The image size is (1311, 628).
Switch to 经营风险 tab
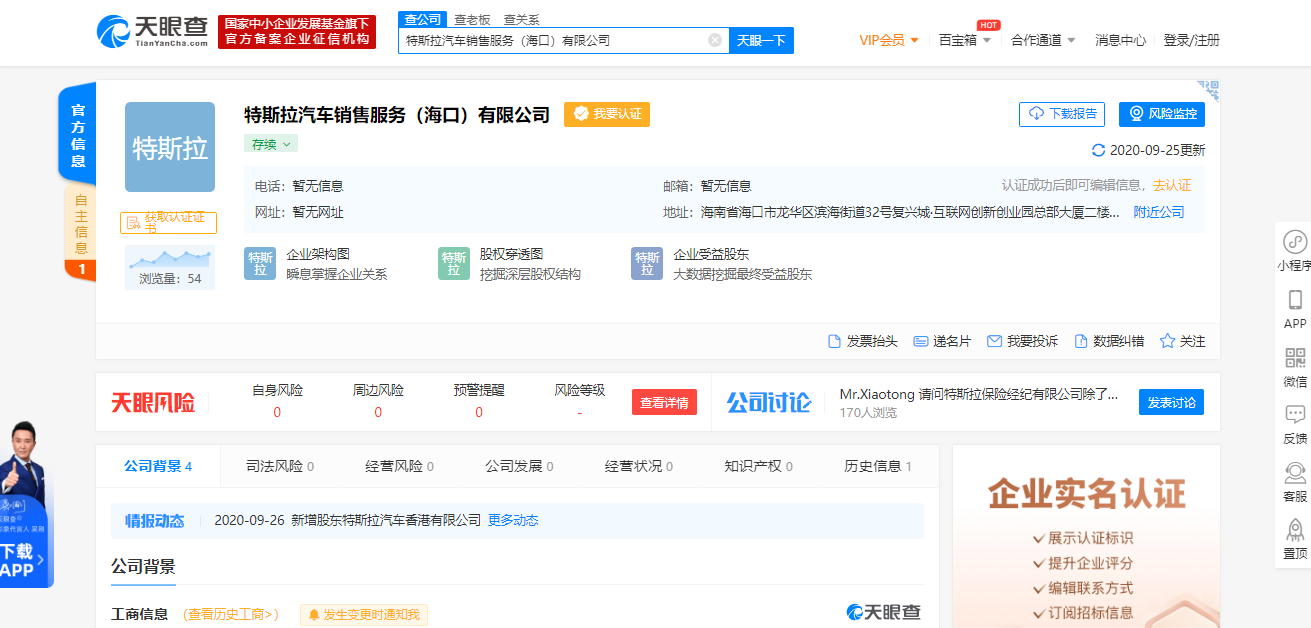(x=400, y=466)
